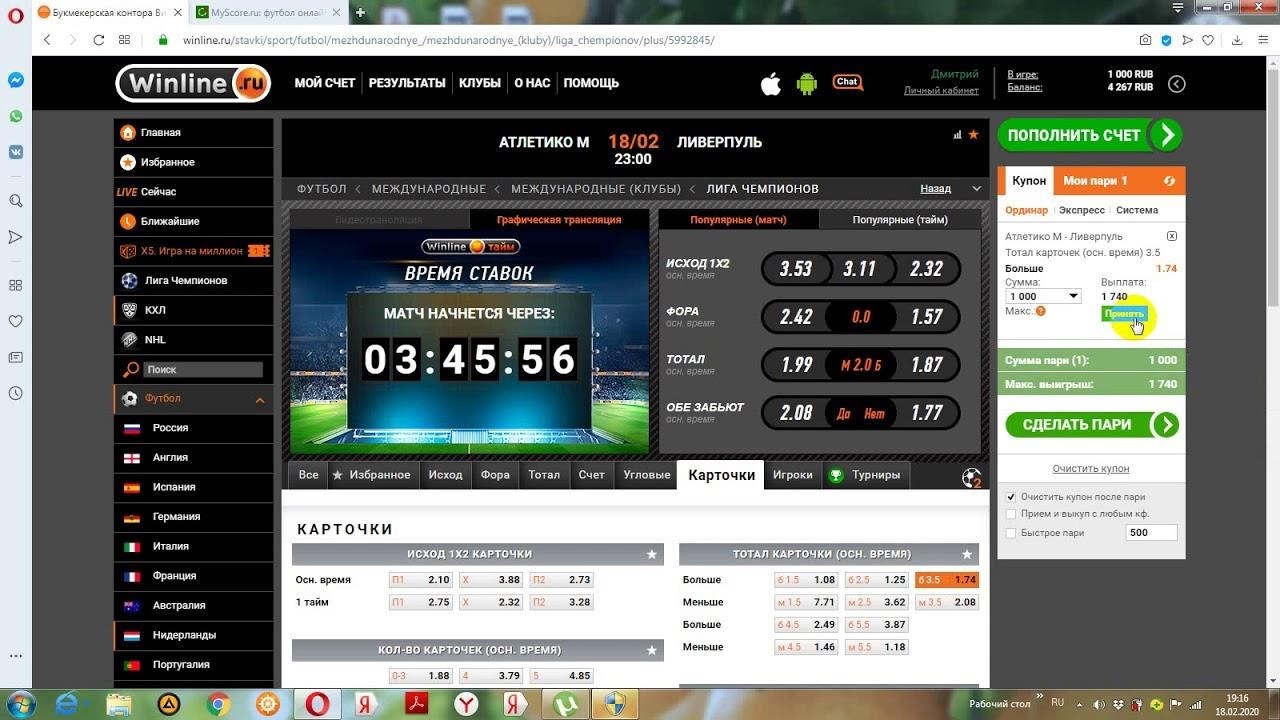This screenshot has width=1280, height=720.
Task: Open the Сумма amount dropdown
Action: 1043,296
